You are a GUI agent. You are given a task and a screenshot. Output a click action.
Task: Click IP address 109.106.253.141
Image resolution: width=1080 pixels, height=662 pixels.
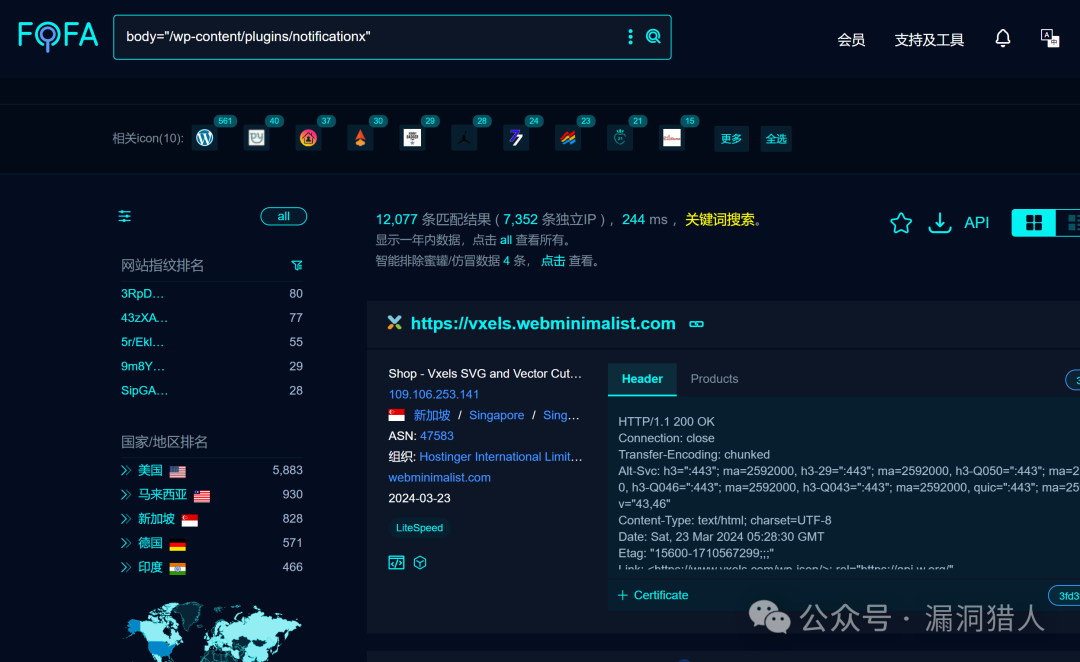tap(433, 395)
